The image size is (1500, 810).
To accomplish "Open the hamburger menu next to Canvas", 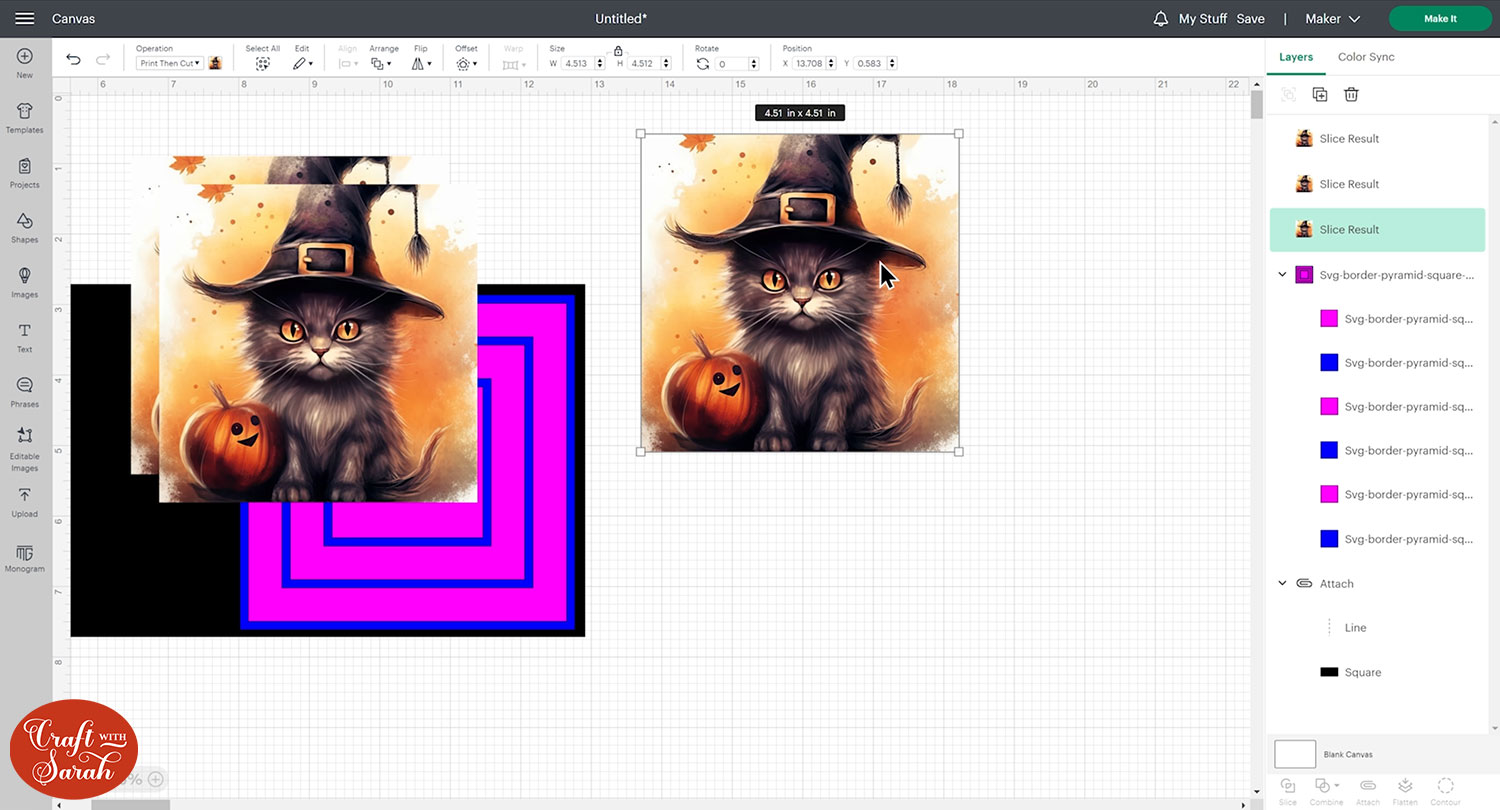I will (x=25, y=17).
